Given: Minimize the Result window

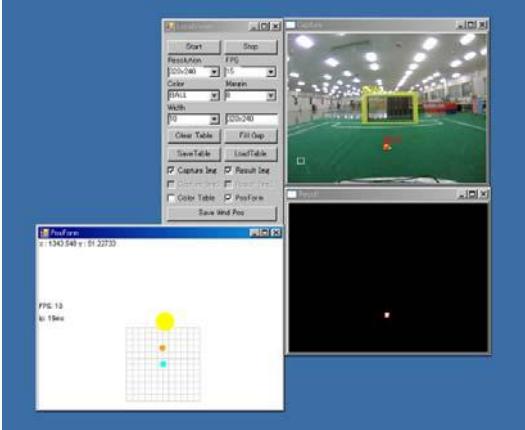Looking at the screenshot, I should [462, 194].
